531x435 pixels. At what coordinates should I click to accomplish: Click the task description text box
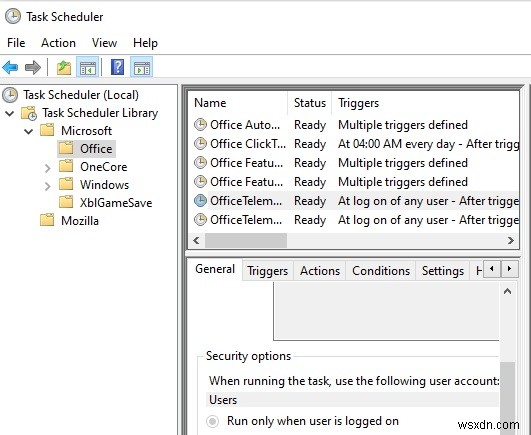386,311
